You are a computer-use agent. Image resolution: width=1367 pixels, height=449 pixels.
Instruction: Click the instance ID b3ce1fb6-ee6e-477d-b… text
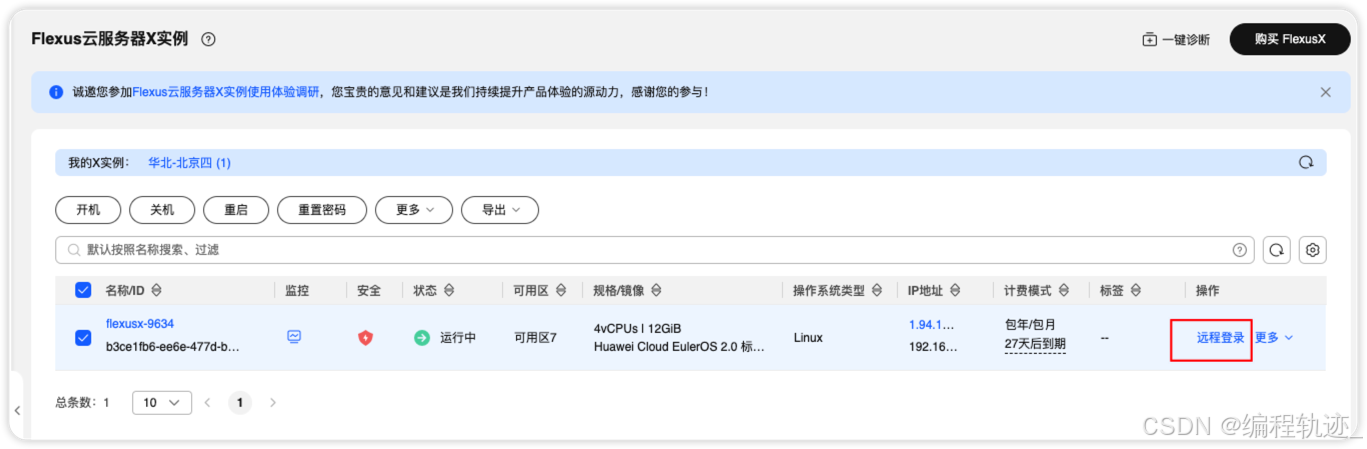click(173, 347)
